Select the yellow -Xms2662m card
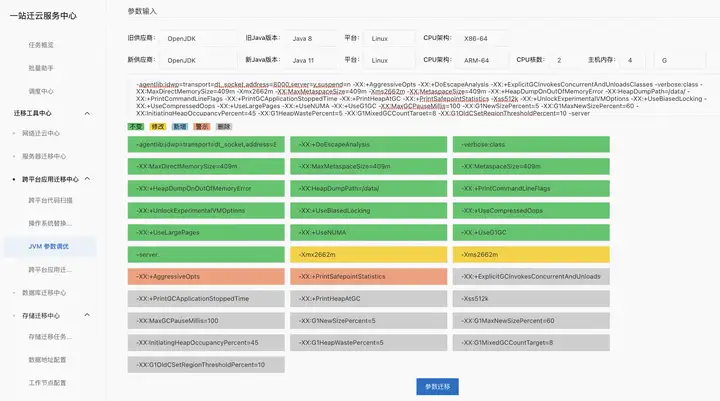 click(x=531, y=254)
